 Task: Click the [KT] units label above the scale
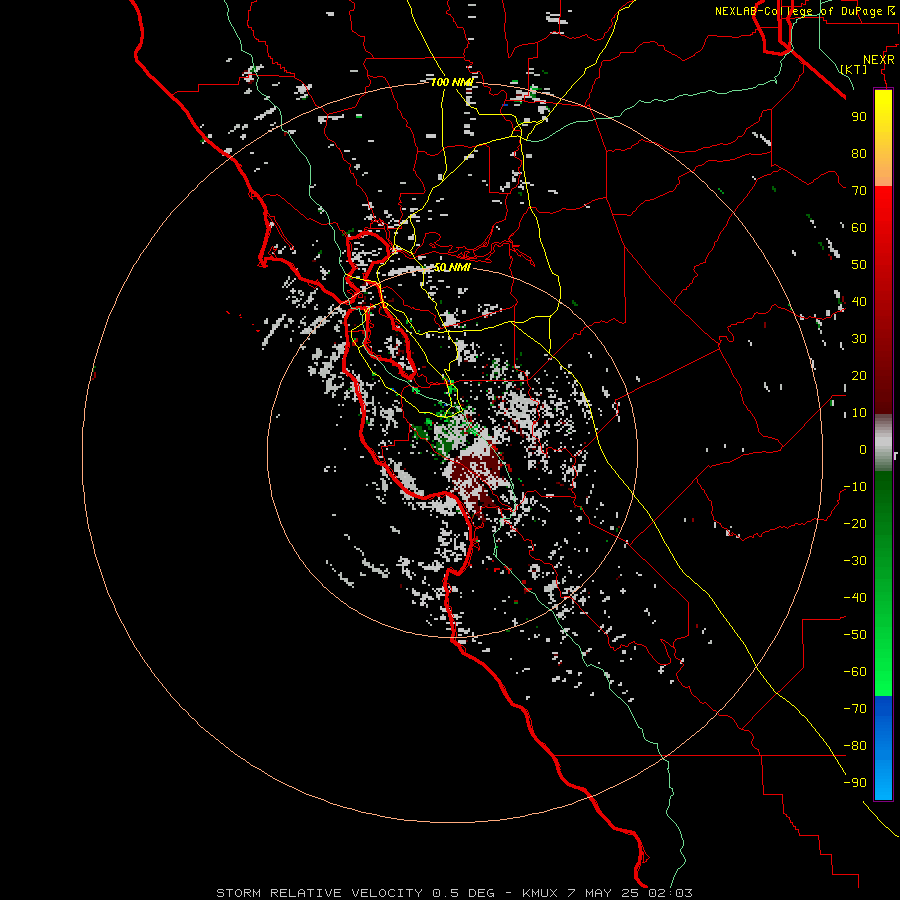[854, 69]
